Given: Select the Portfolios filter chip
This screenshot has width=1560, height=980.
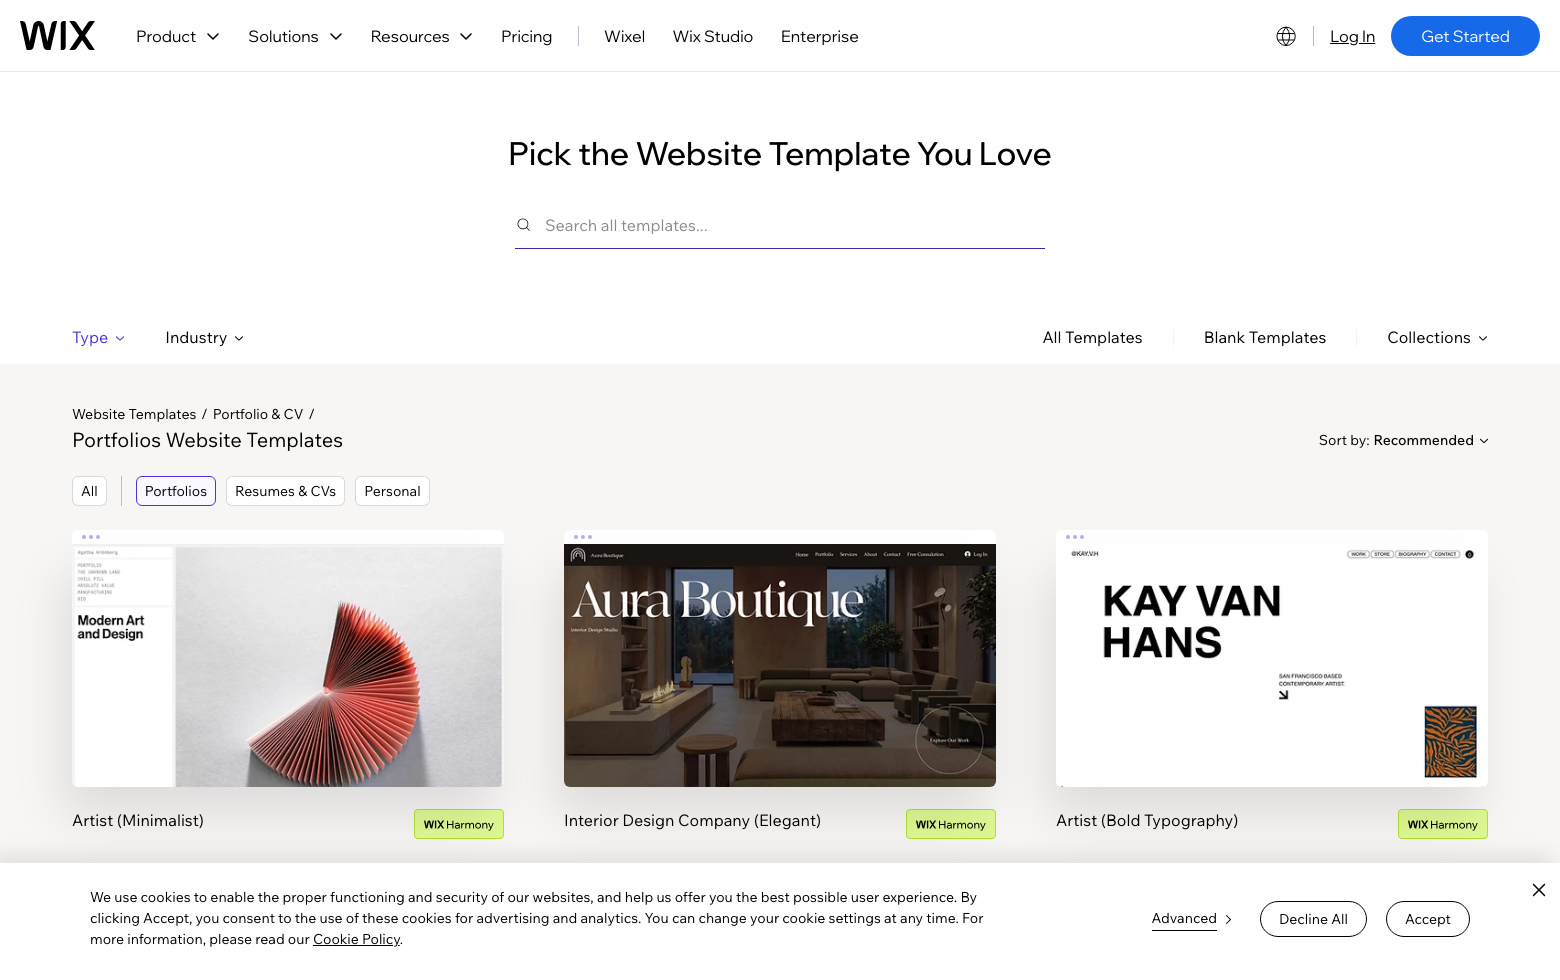Looking at the screenshot, I should (x=176, y=491).
